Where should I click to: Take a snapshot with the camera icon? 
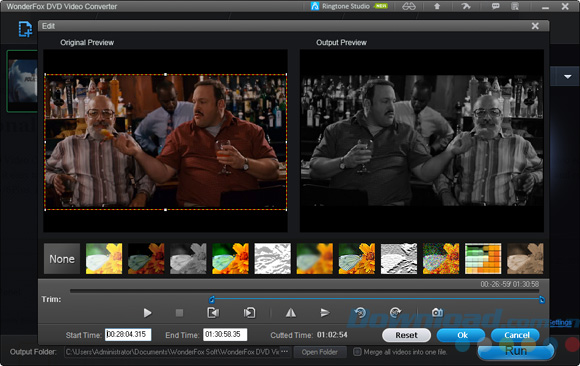[x=437, y=313]
